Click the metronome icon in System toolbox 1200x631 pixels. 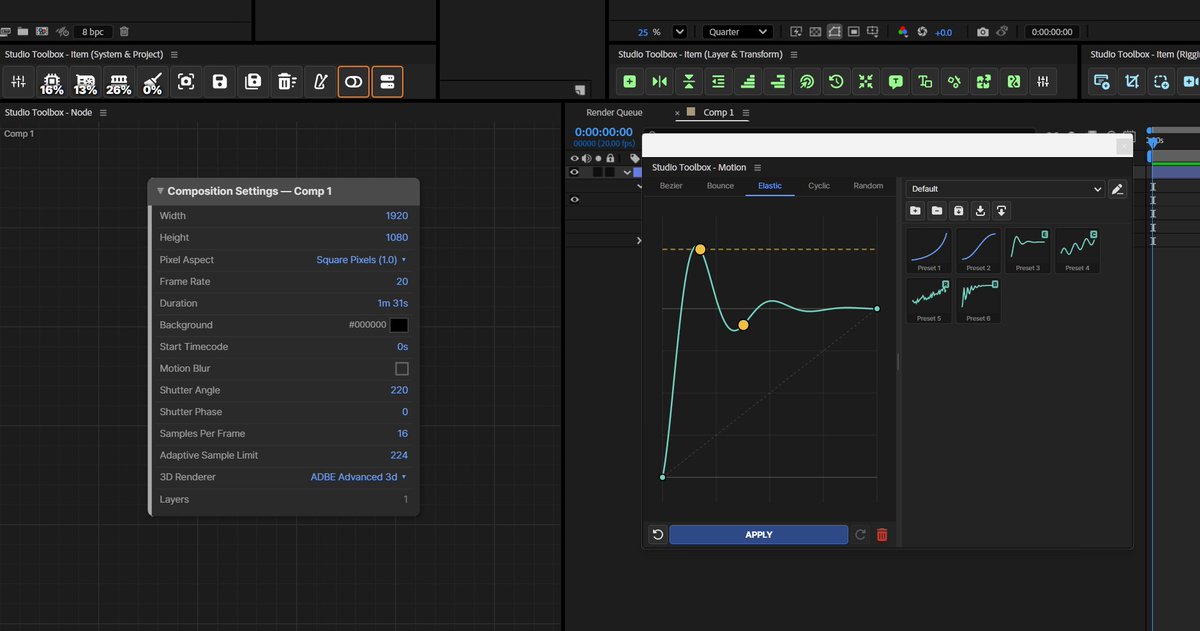pos(320,82)
